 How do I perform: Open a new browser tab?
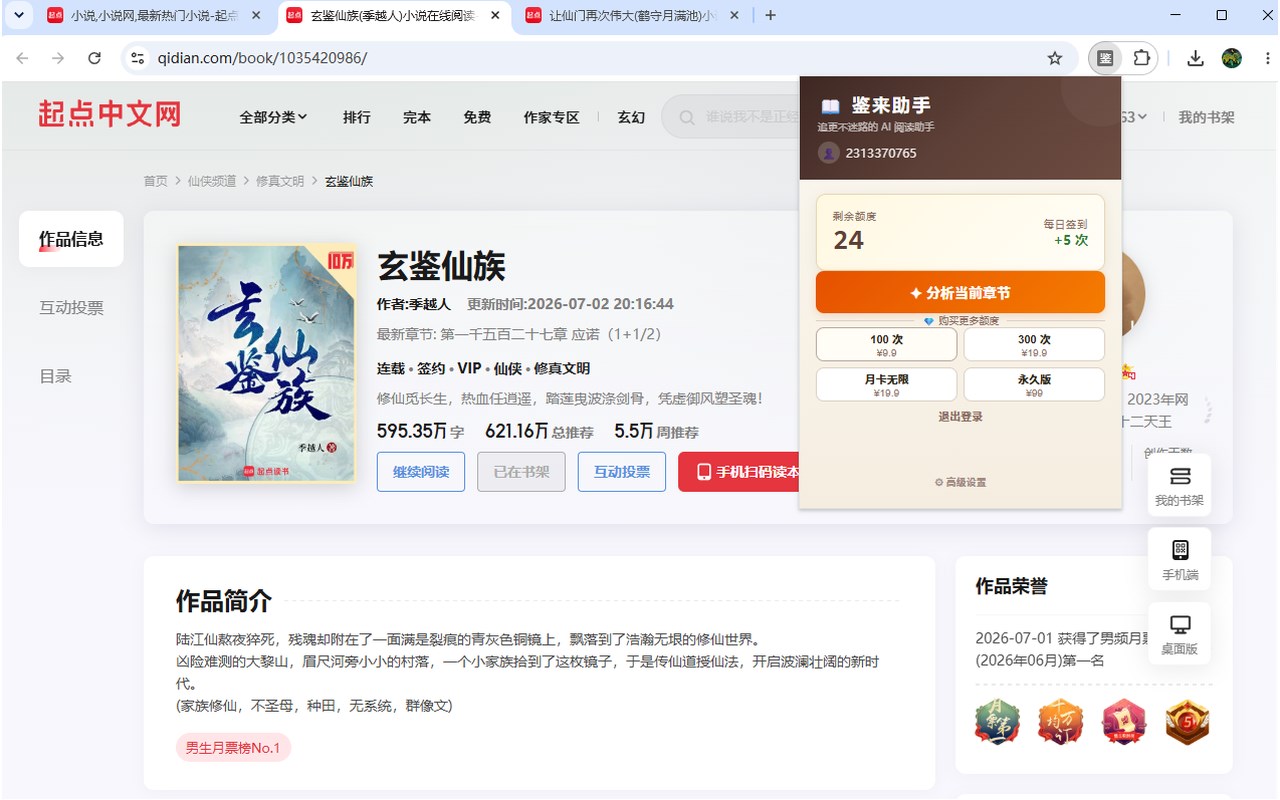click(770, 15)
